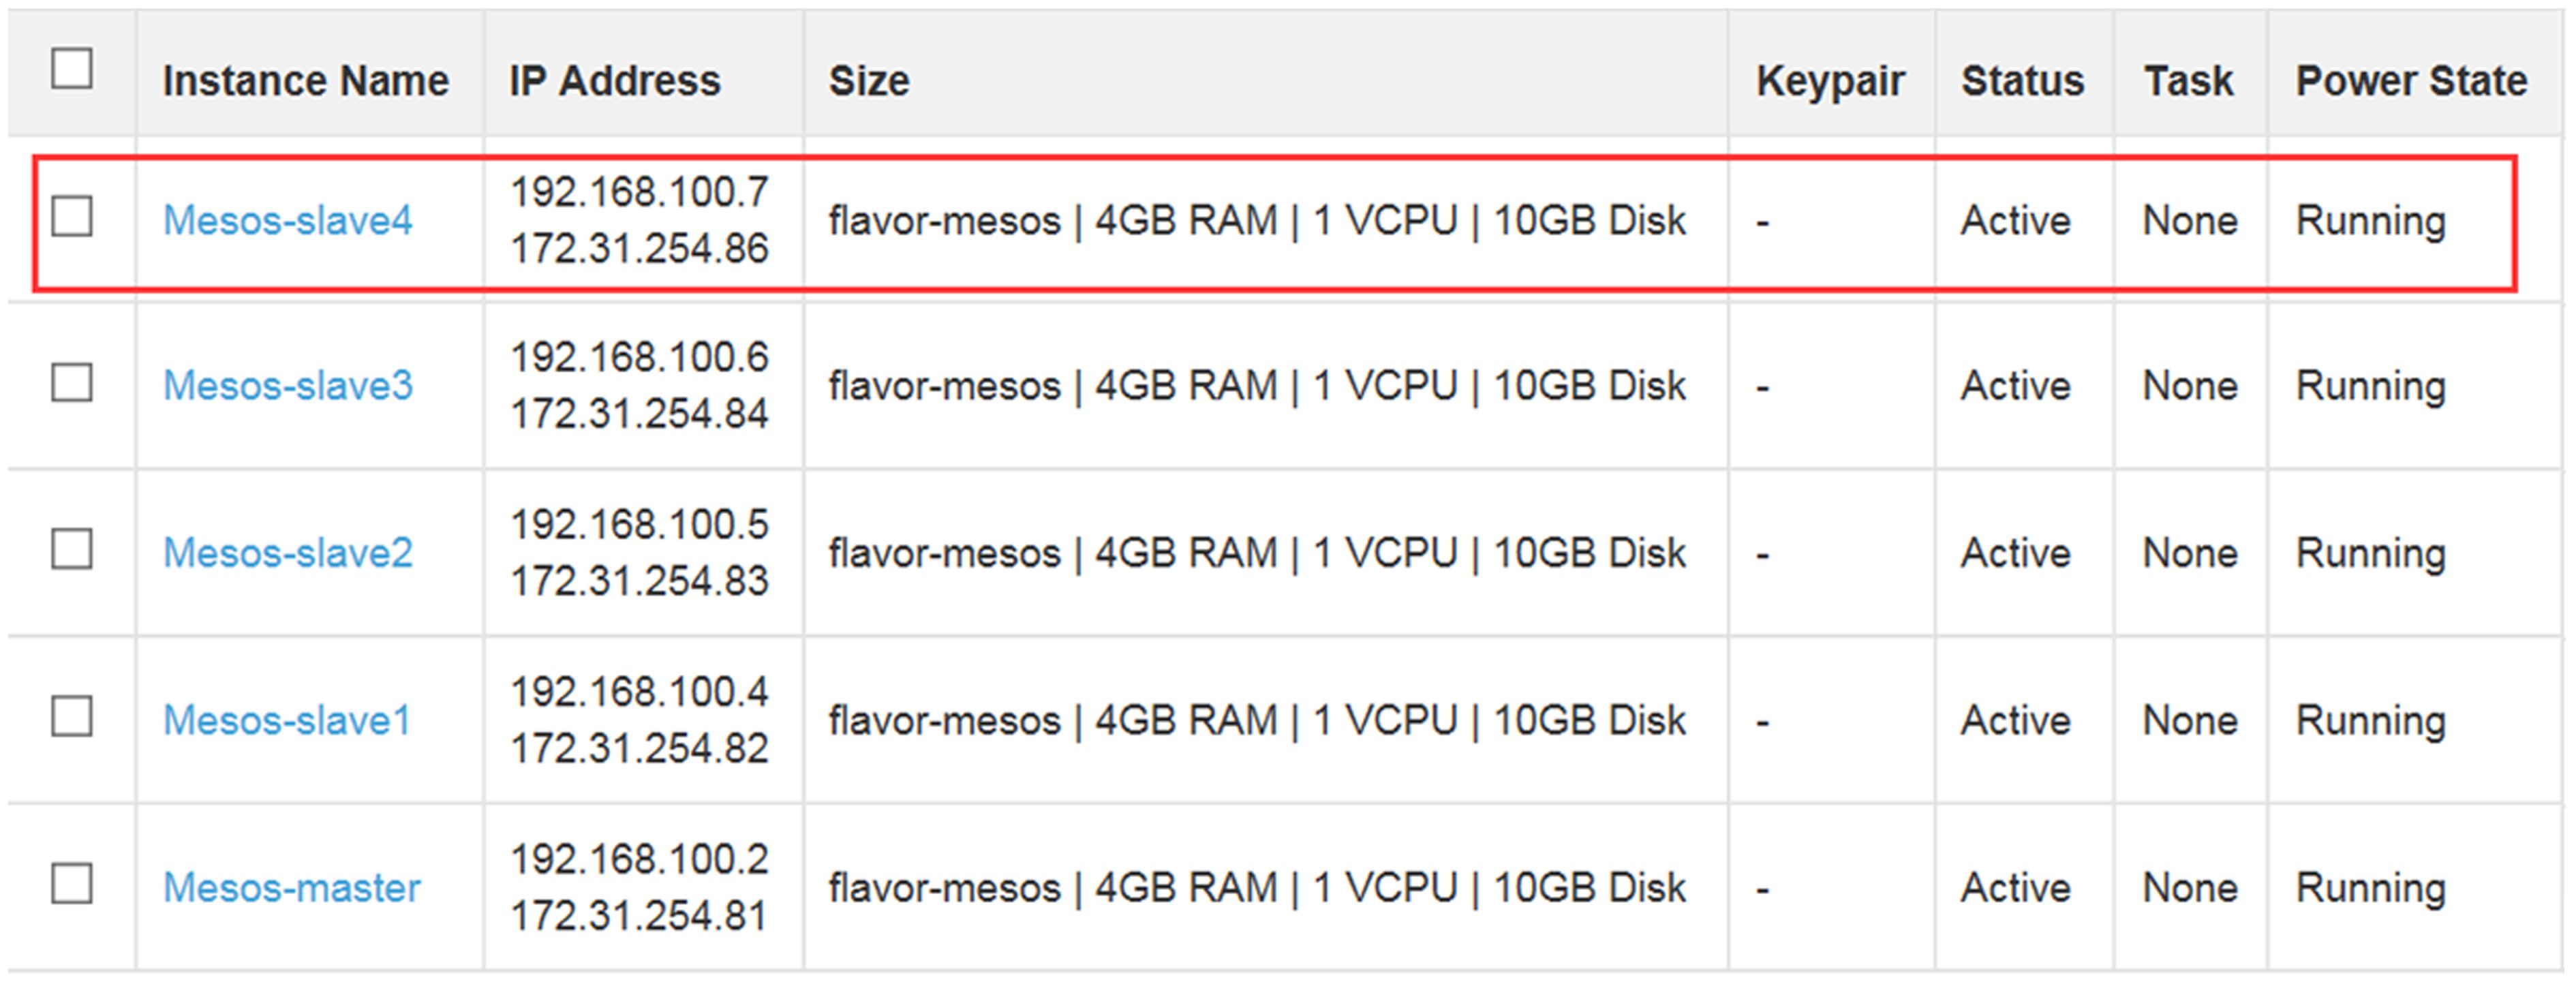Click the Task column header

pyautogui.click(x=2188, y=81)
